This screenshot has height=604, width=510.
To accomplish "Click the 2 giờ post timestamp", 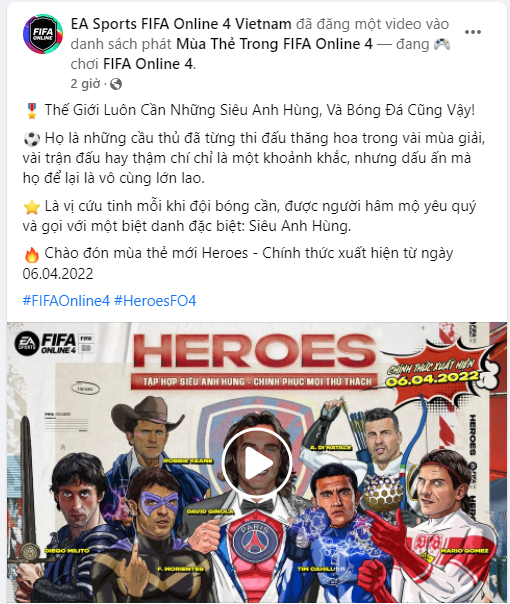I will pyautogui.click(x=85, y=84).
